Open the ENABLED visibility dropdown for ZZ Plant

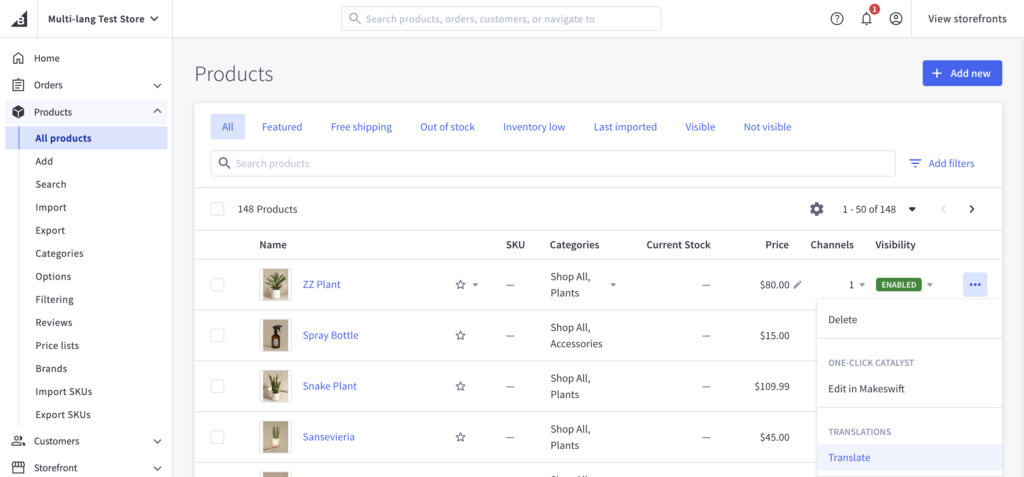coord(929,285)
